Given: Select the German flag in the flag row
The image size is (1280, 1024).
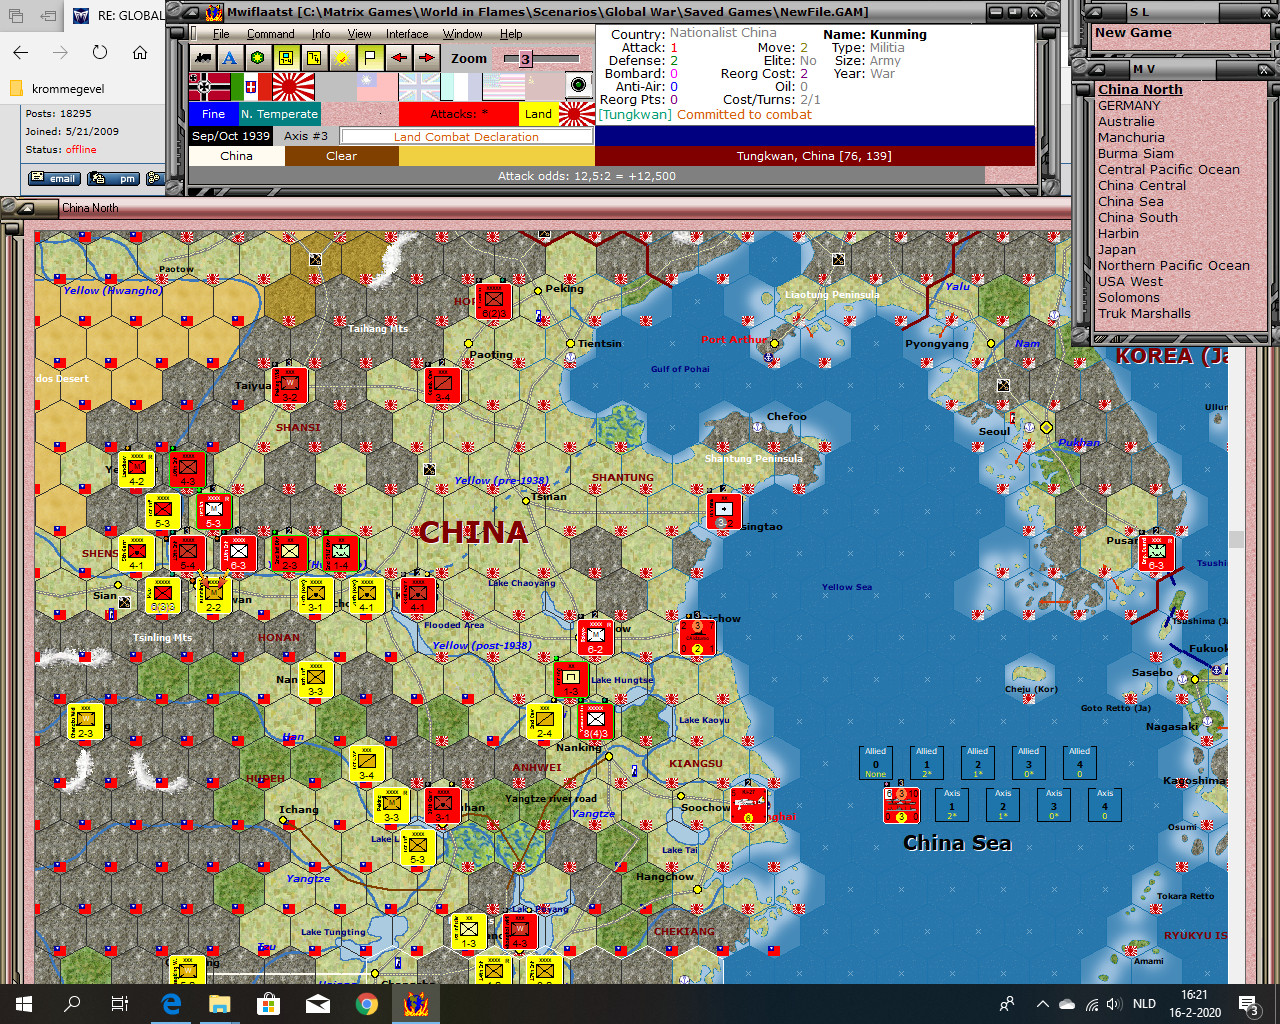Looking at the screenshot, I should click(209, 87).
